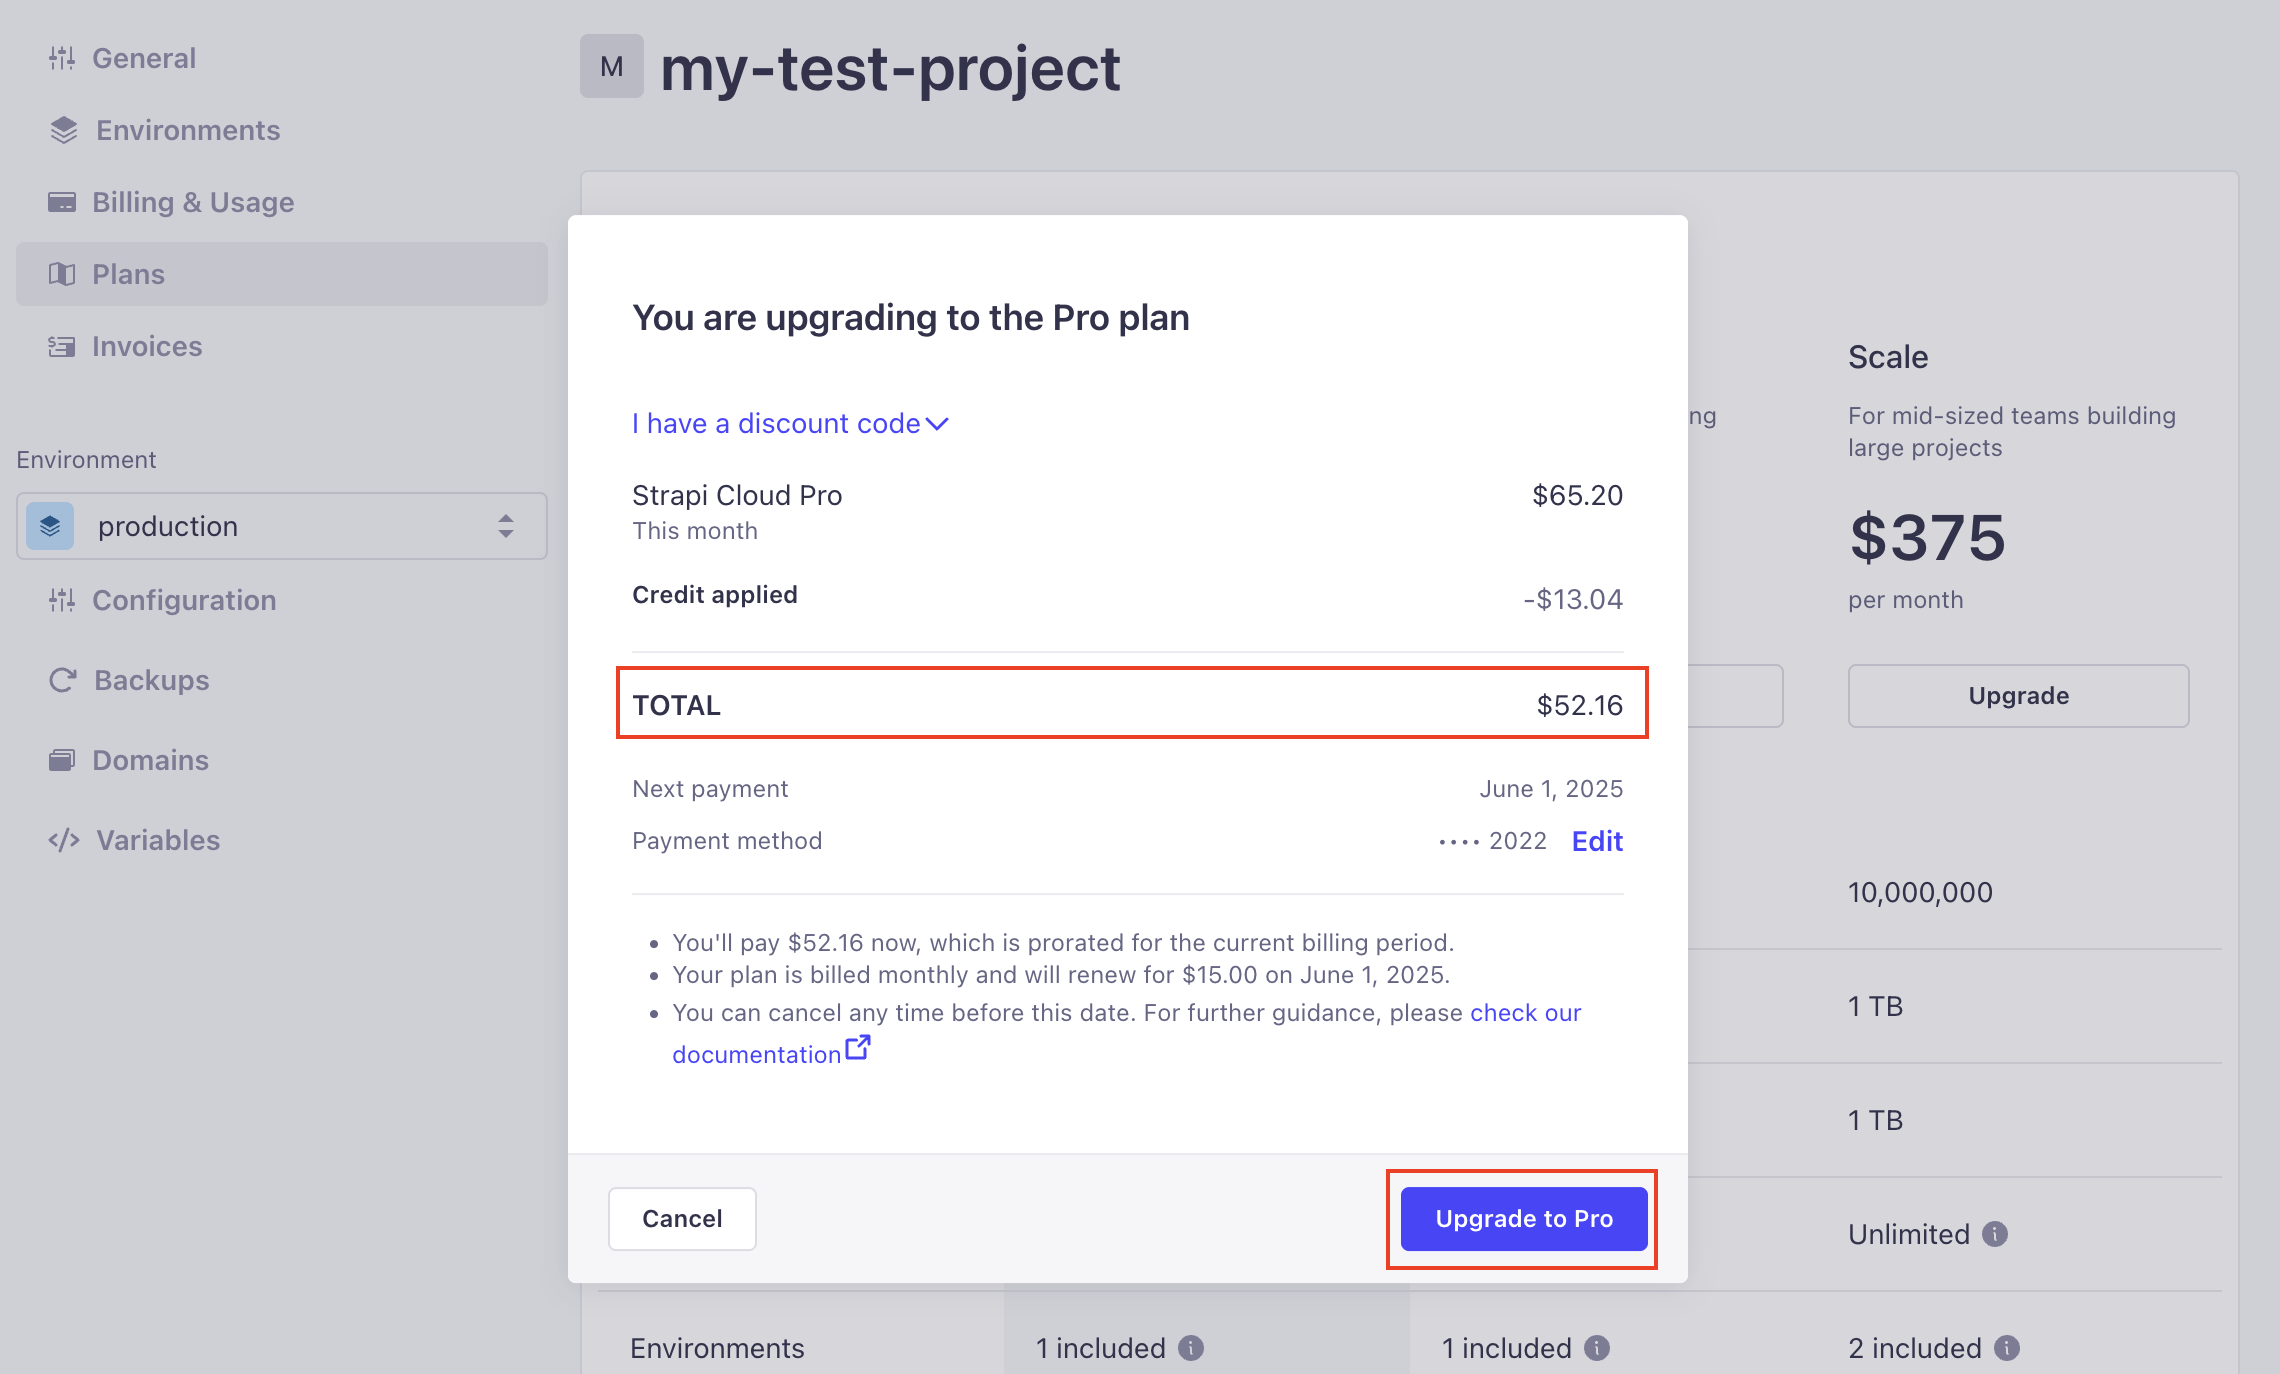Click info icon next to 2 included
Image resolution: width=2280 pixels, height=1374 pixels.
2007,1348
